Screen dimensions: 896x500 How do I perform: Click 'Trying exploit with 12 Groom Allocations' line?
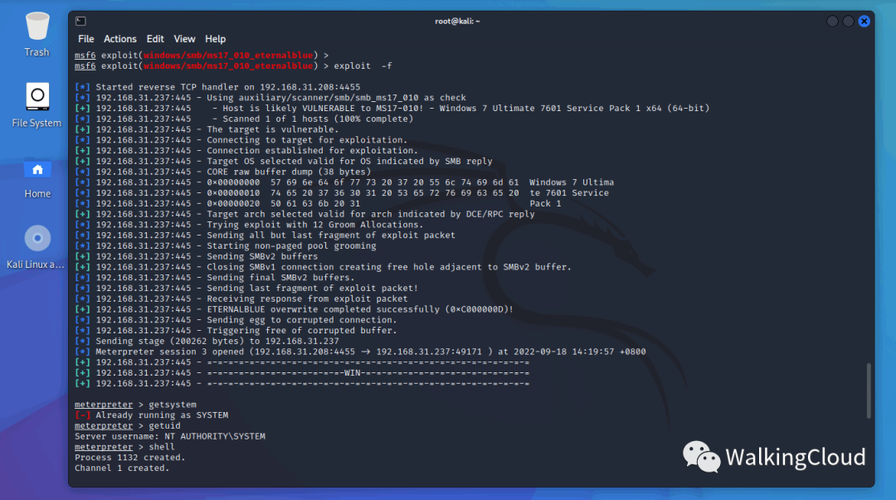(249, 225)
